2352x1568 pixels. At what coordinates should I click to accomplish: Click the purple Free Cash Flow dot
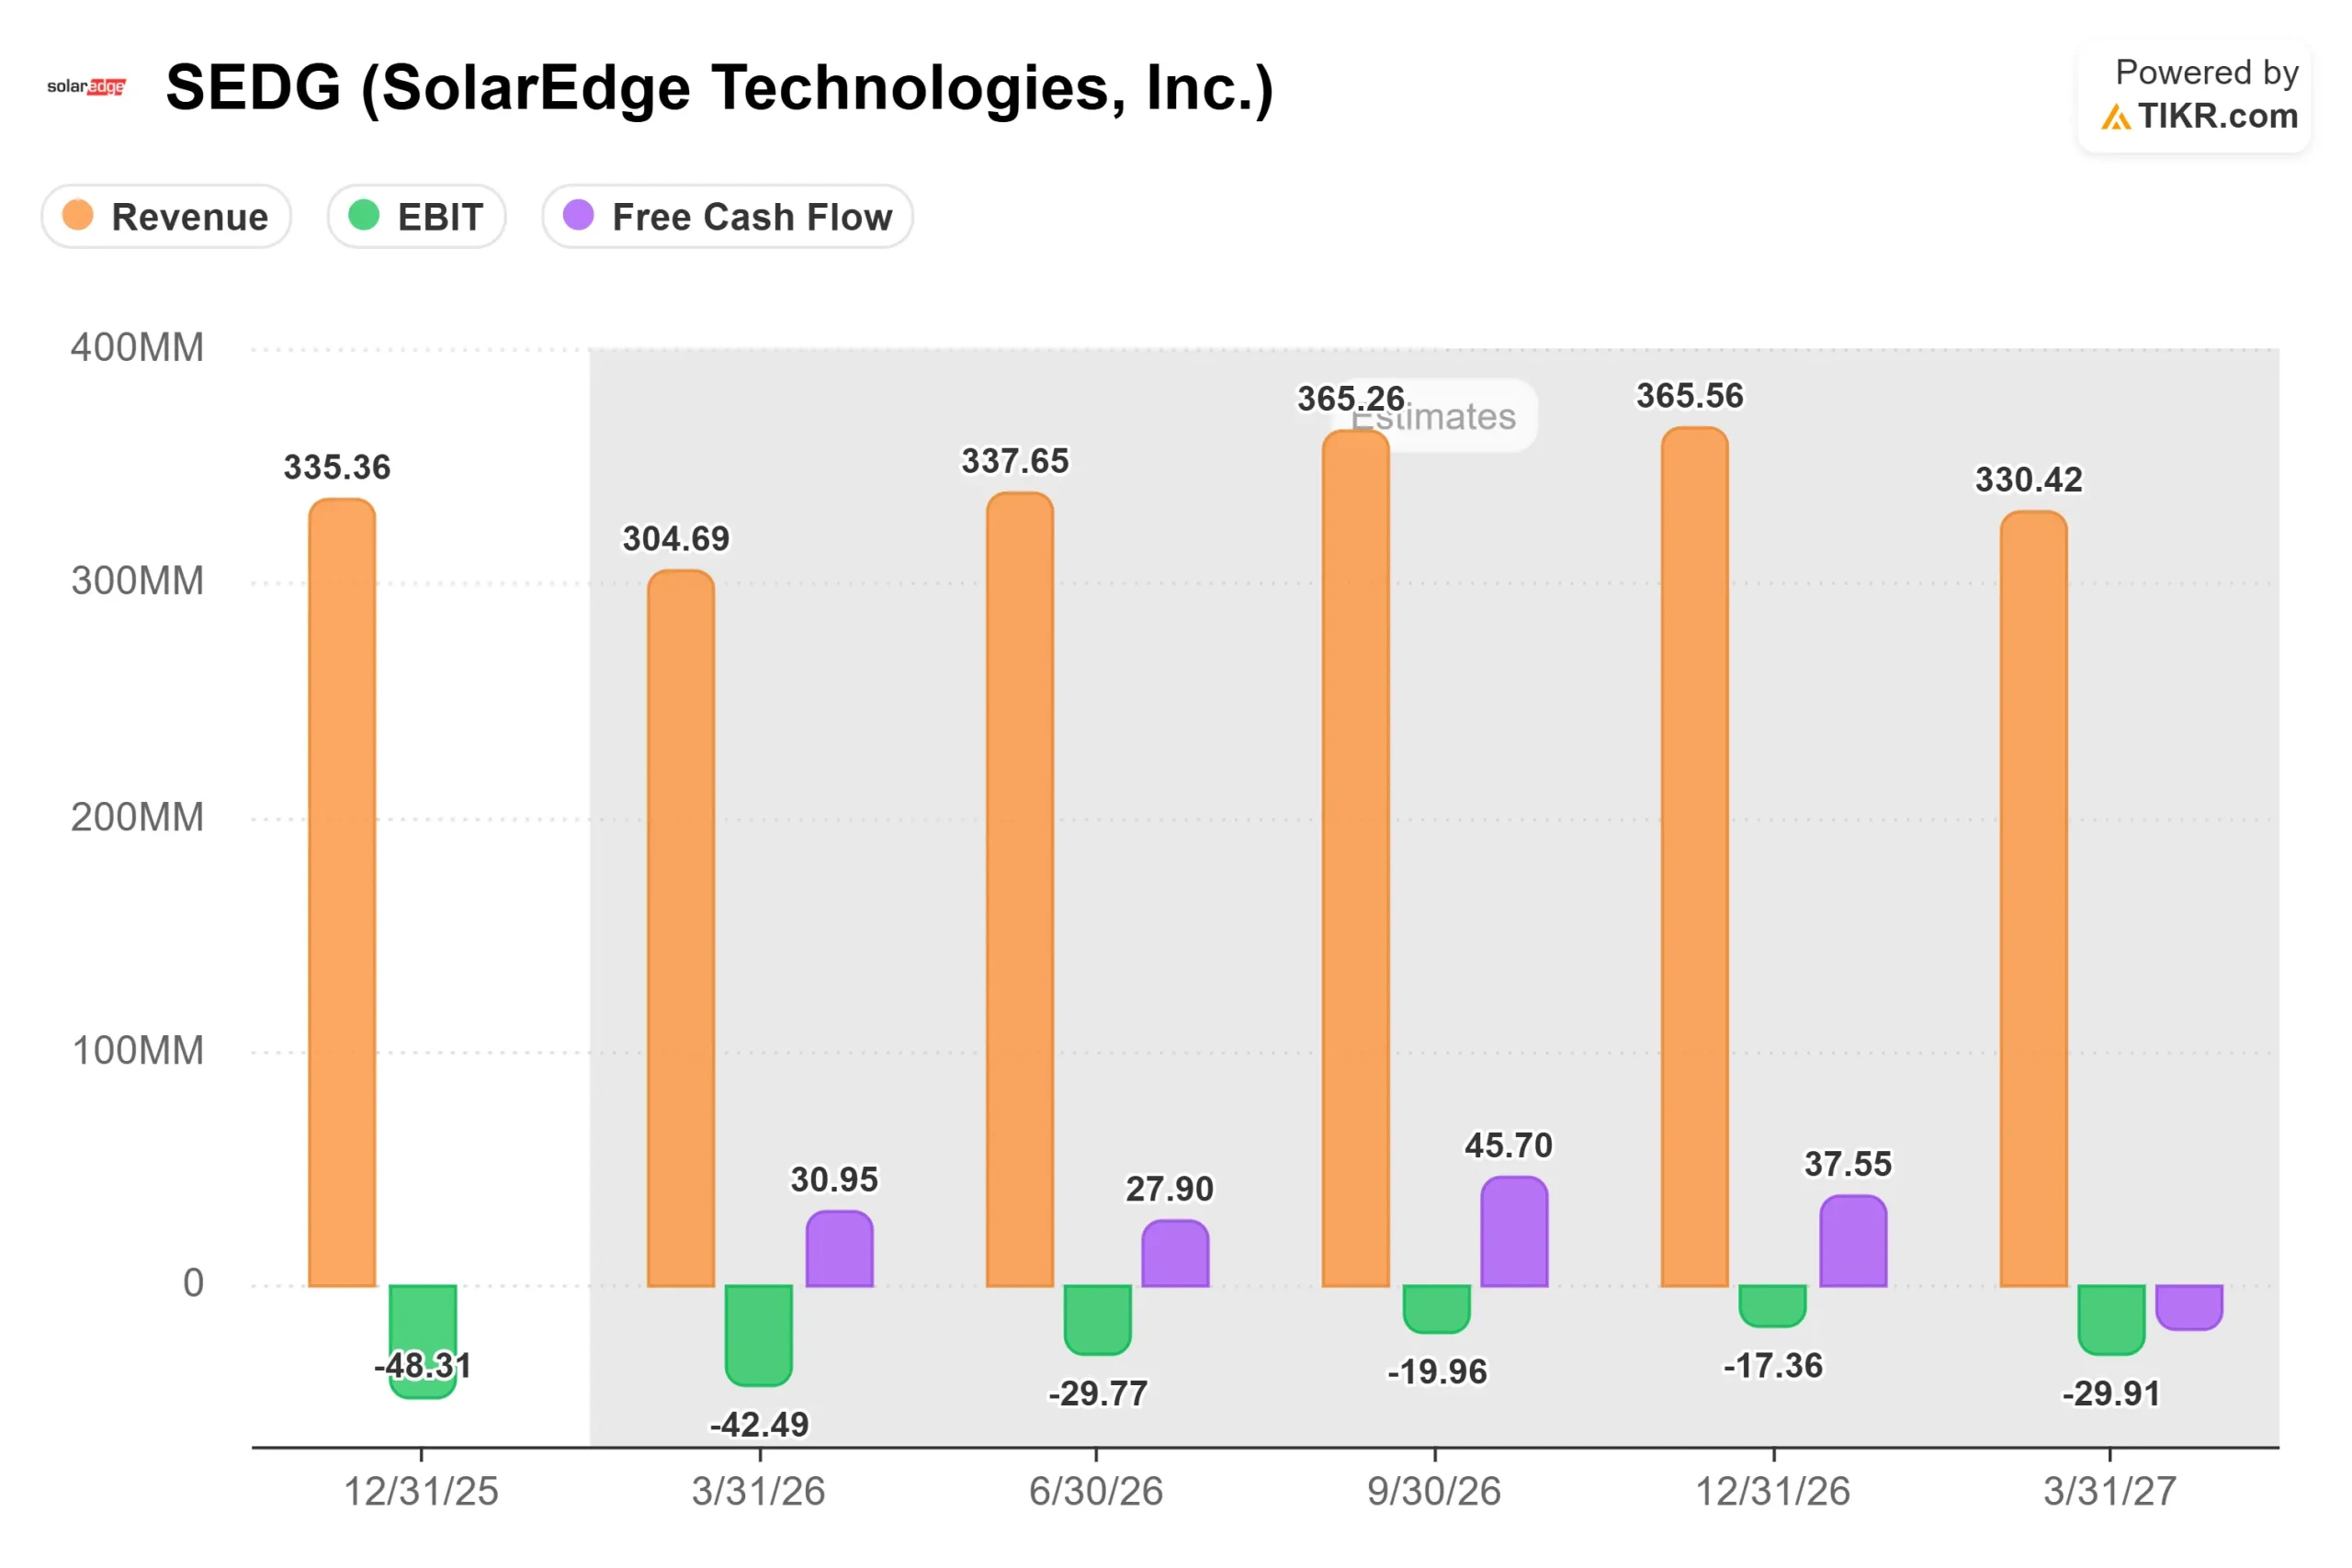579,215
